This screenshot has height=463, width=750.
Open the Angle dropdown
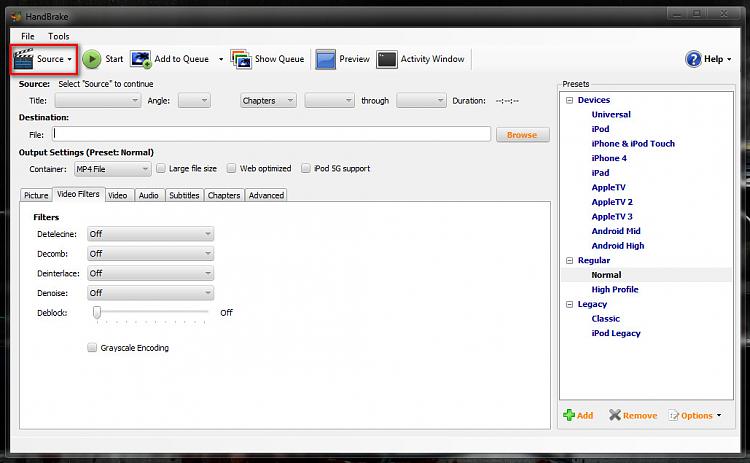194,100
